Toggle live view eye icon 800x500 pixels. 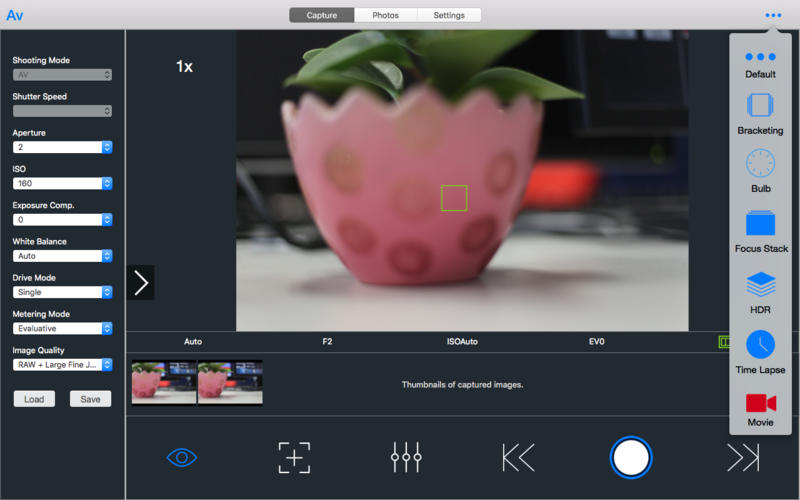[182, 457]
